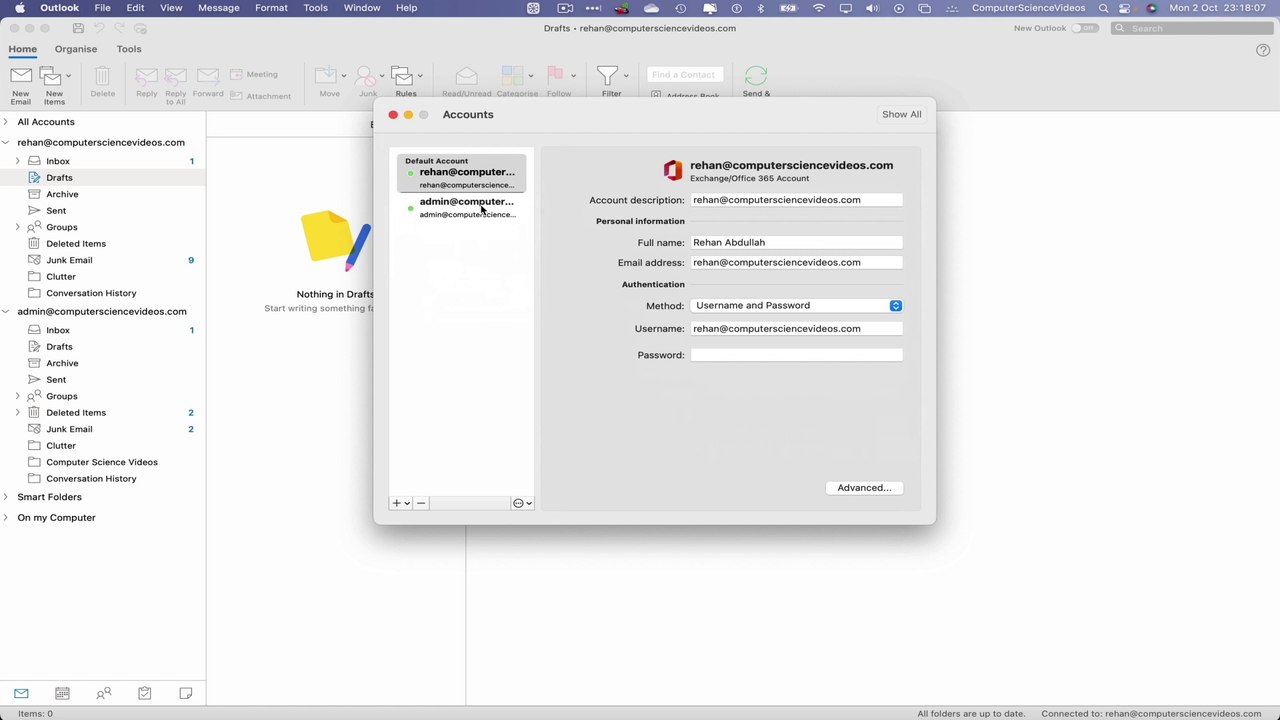Toggle the New Outlook switch

(1084, 28)
